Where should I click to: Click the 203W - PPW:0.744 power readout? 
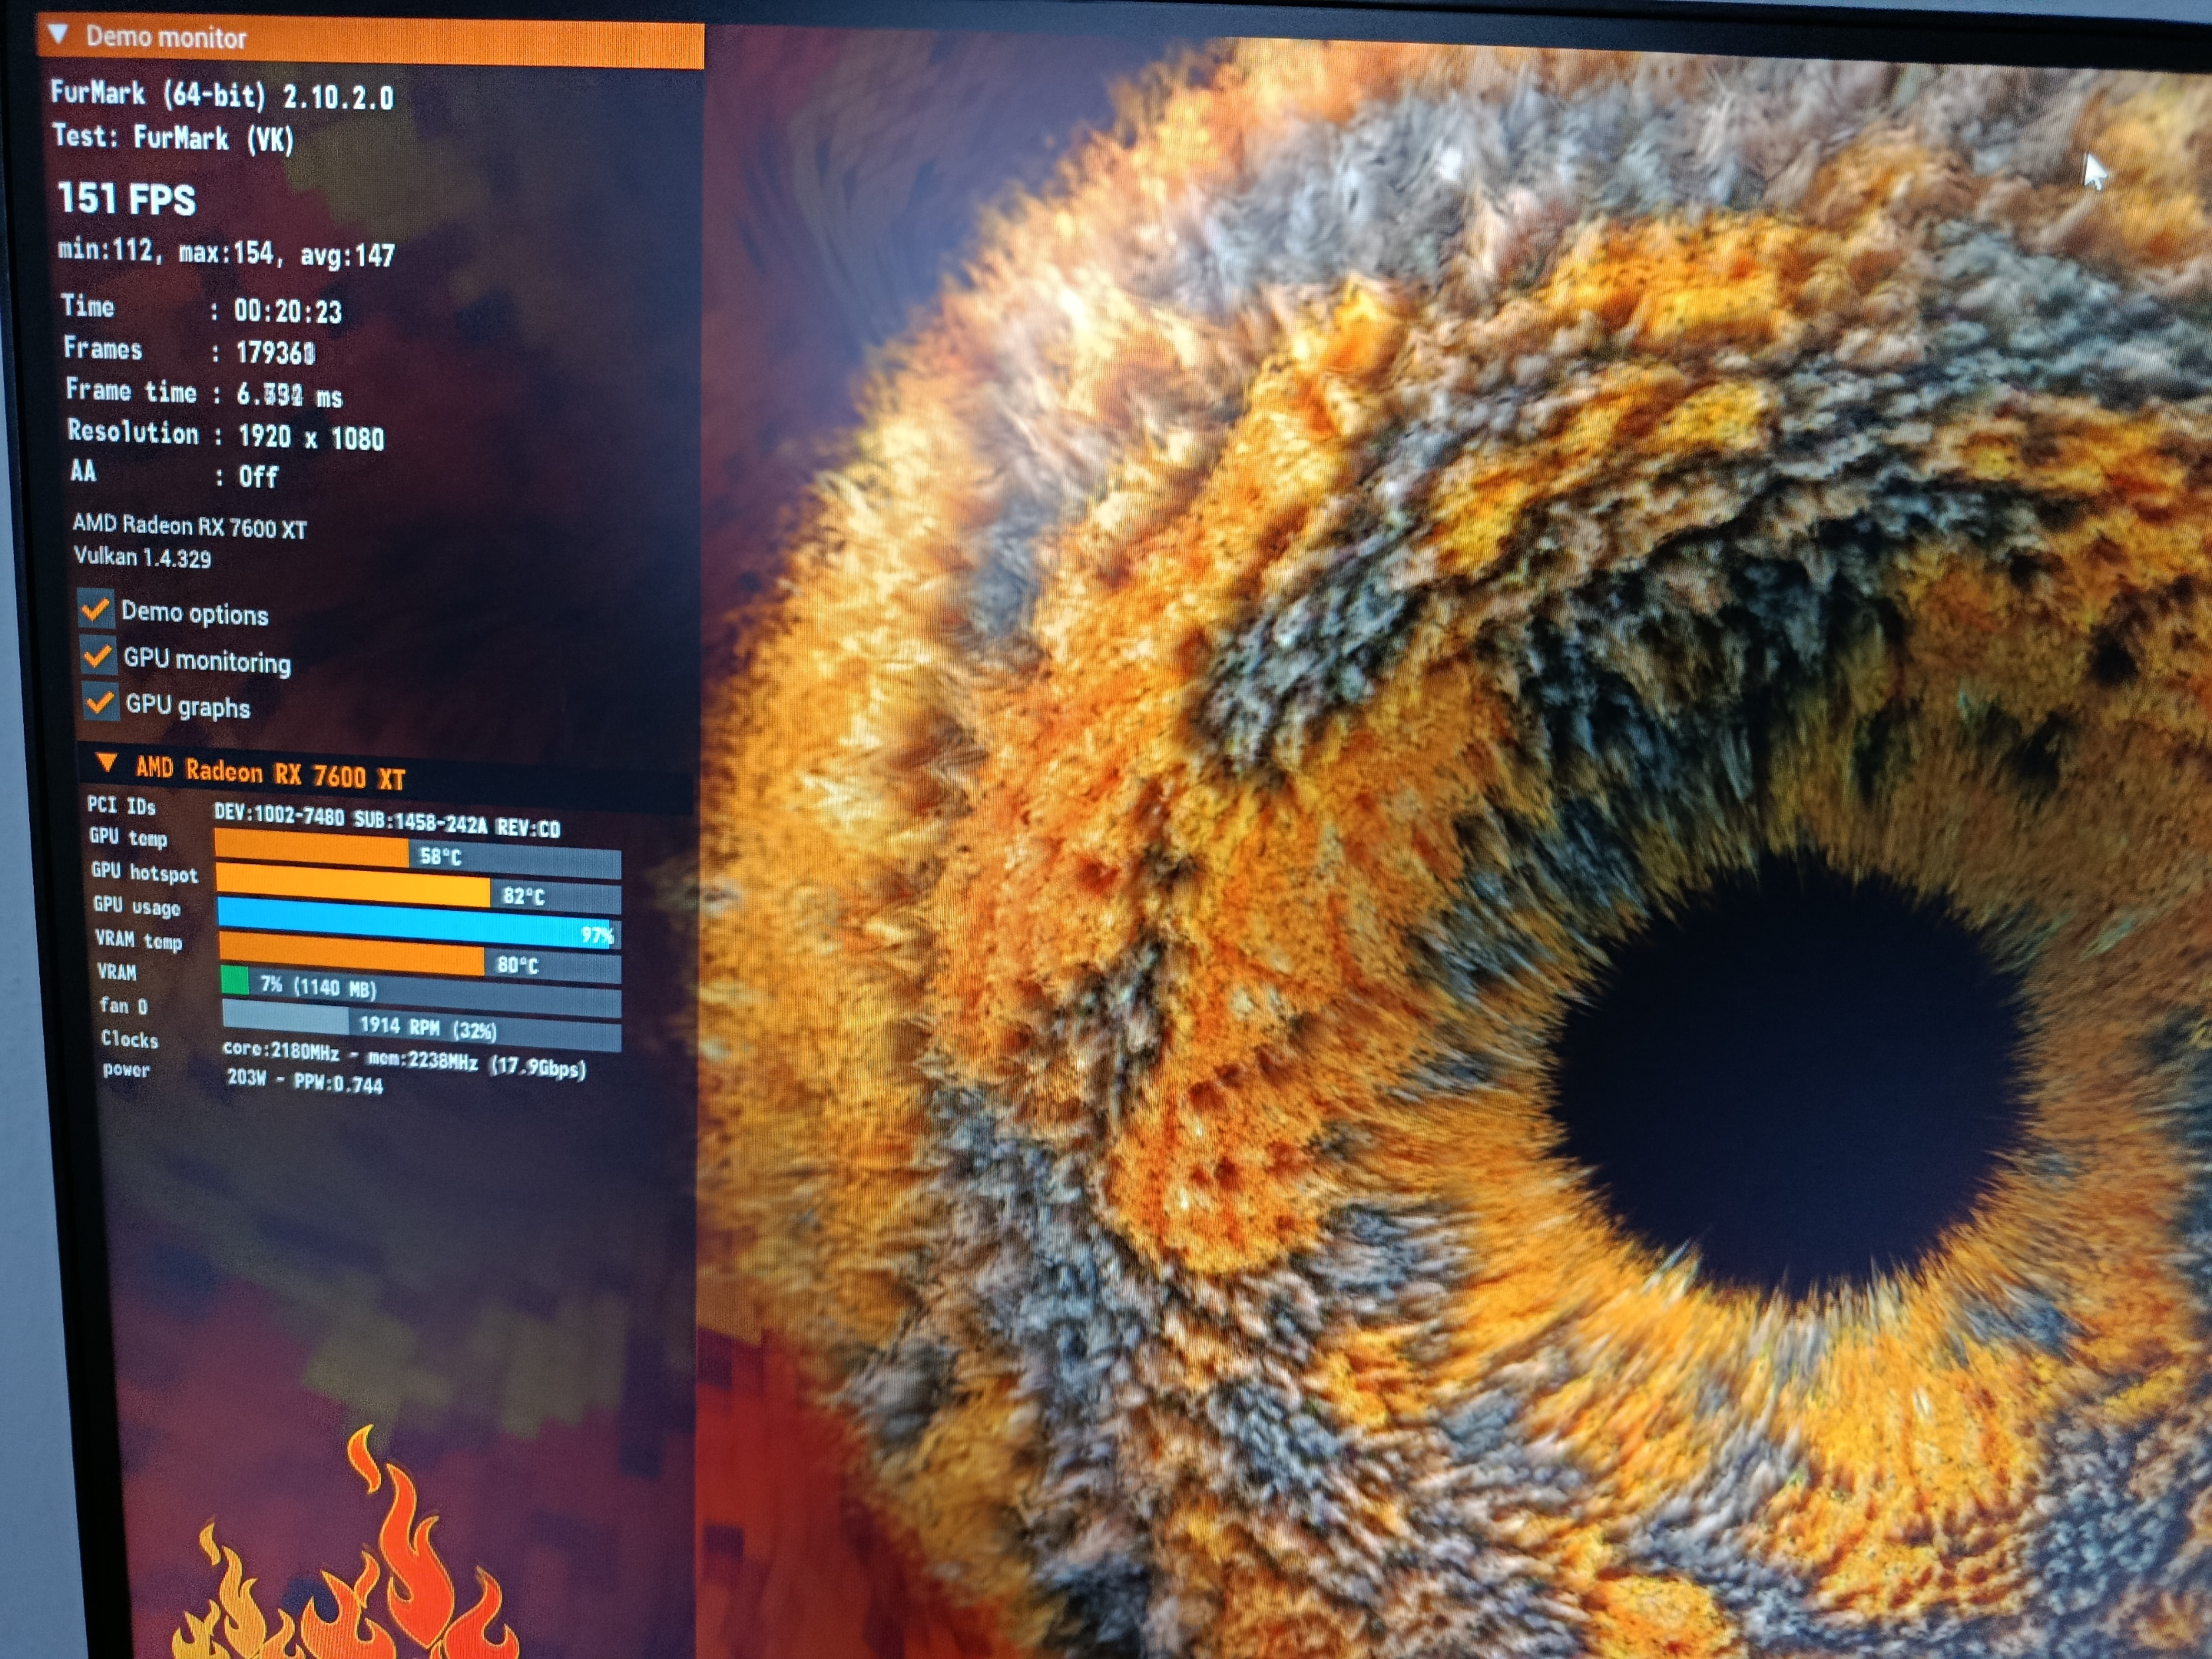305,1081
